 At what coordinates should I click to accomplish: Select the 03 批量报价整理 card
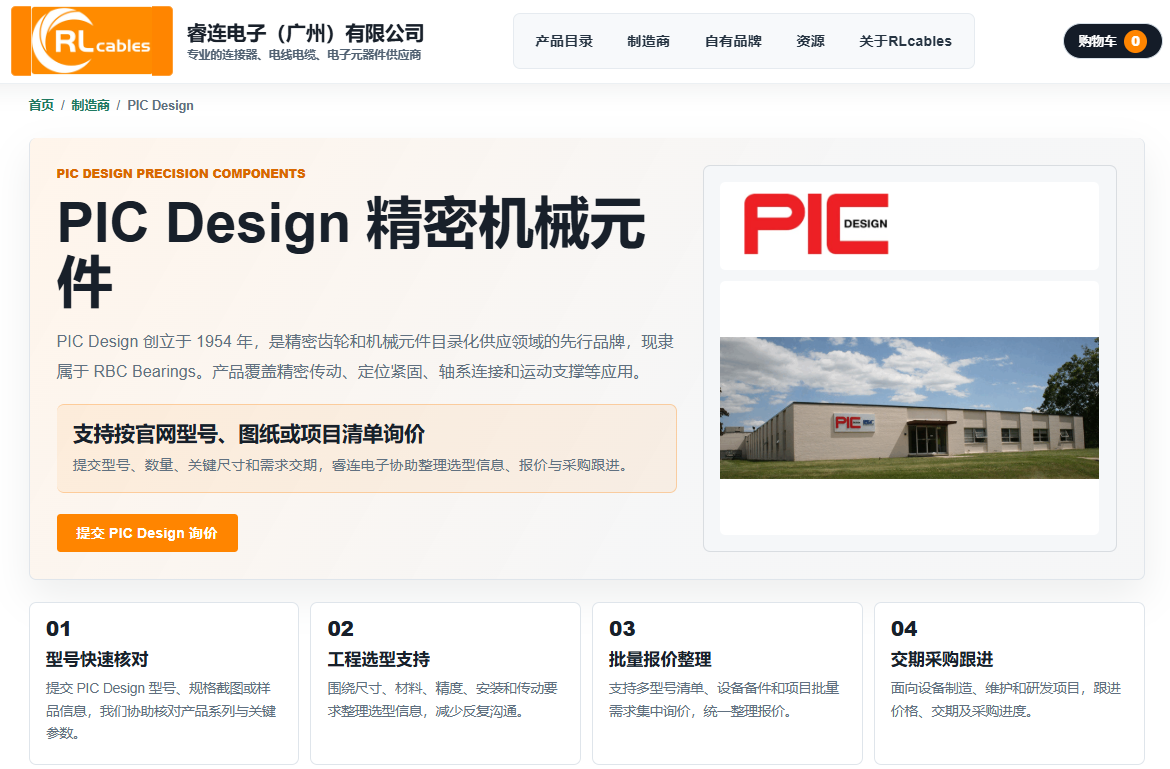coord(727,683)
